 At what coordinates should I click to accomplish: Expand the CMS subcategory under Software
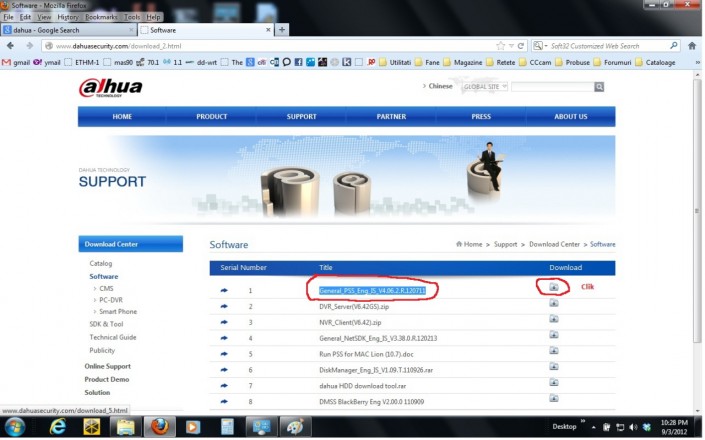click(106, 288)
